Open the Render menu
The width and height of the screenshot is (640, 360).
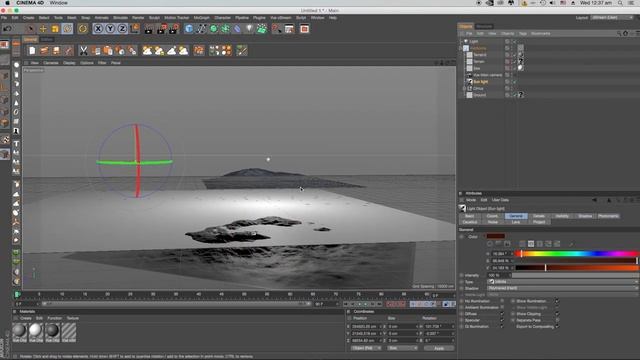(138, 18)
